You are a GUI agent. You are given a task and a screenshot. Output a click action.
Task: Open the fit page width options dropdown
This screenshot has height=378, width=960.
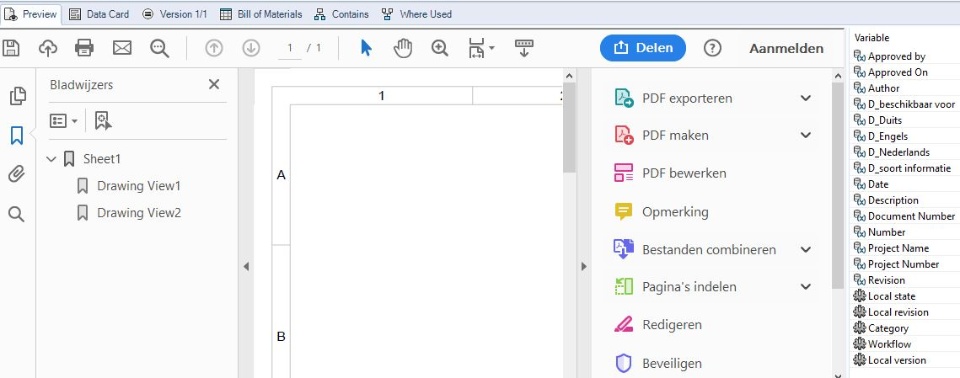(481, 48)
